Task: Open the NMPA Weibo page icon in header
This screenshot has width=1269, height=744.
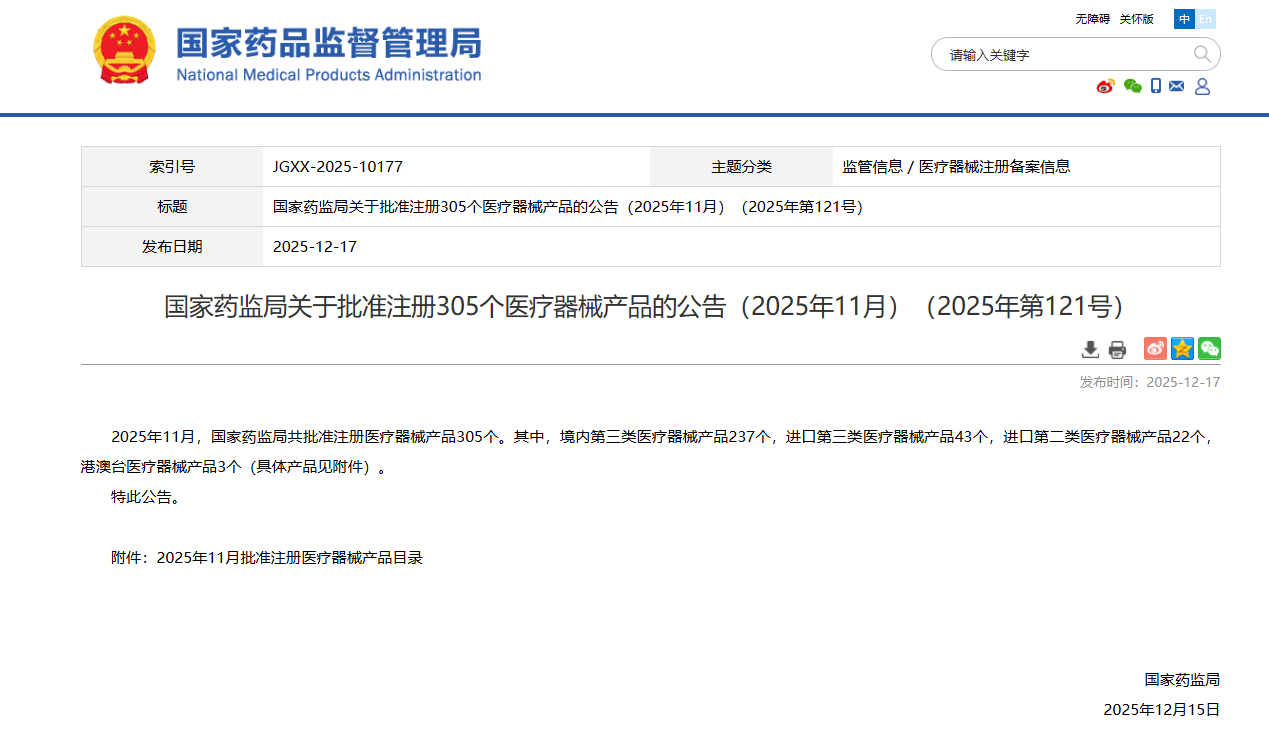Action: pos(1105,87)
